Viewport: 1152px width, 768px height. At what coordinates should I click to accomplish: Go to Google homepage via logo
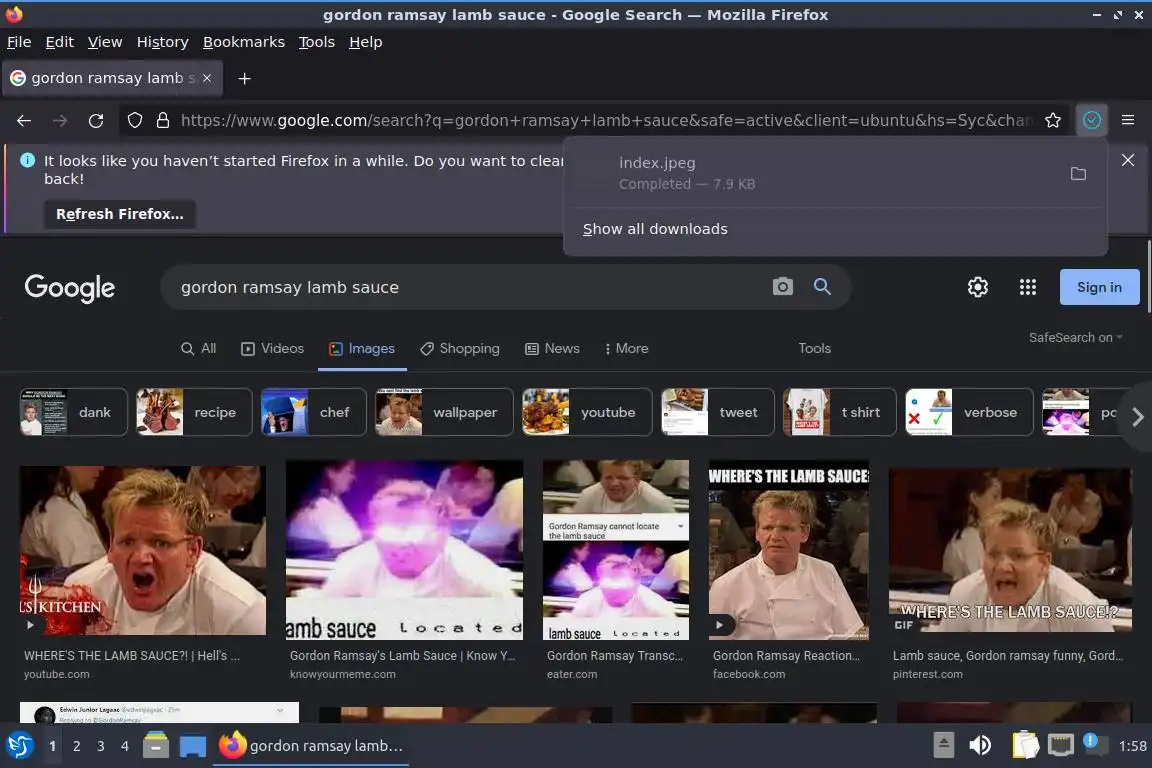tap(70, 288)
